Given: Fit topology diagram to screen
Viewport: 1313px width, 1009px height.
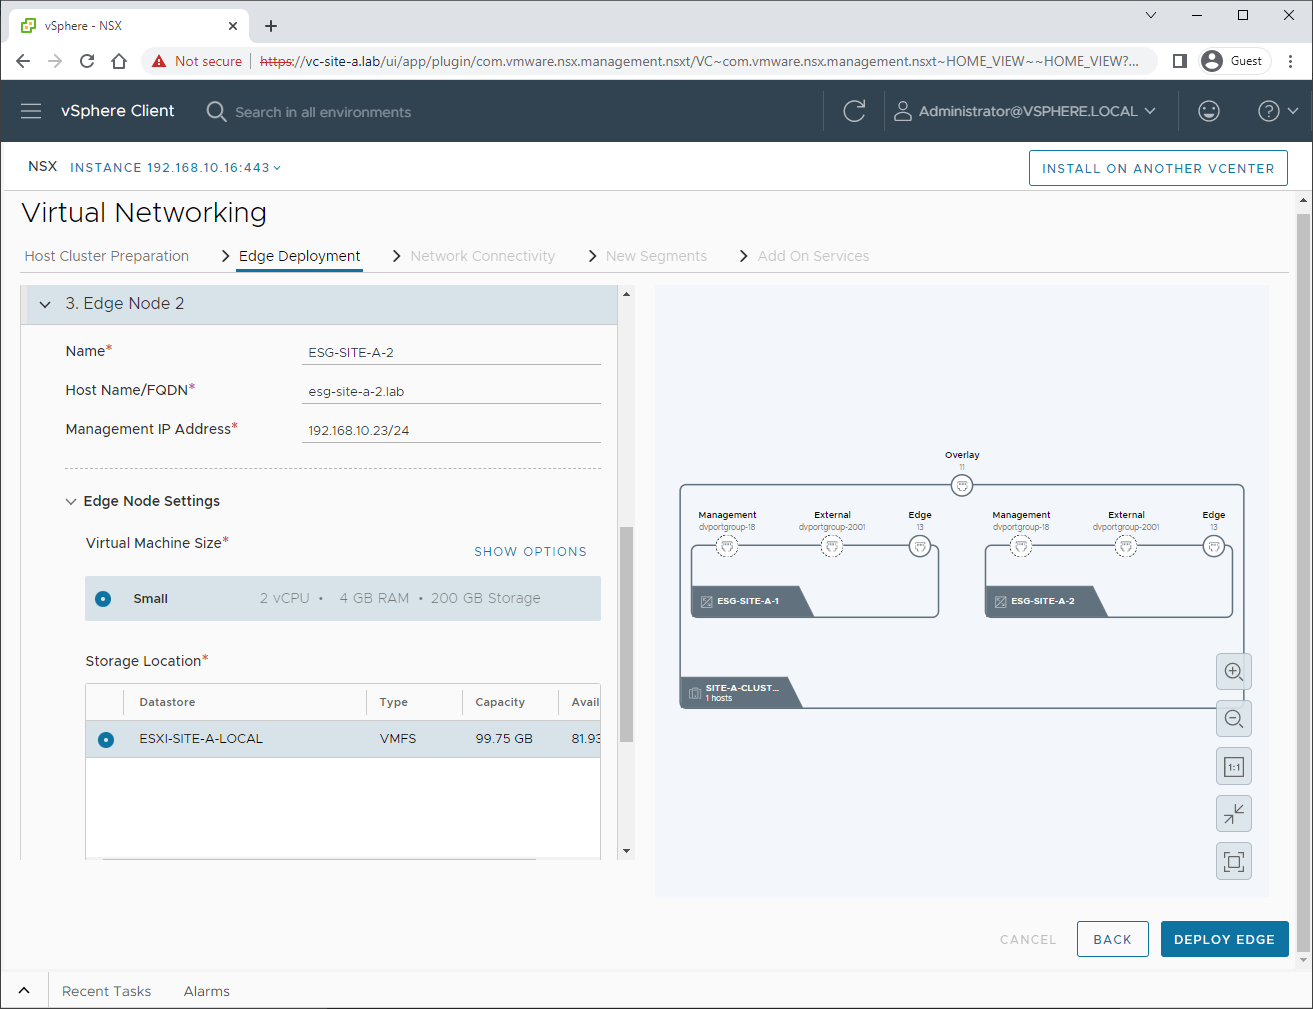Looking at the screenshot, I should point(1234,862).
